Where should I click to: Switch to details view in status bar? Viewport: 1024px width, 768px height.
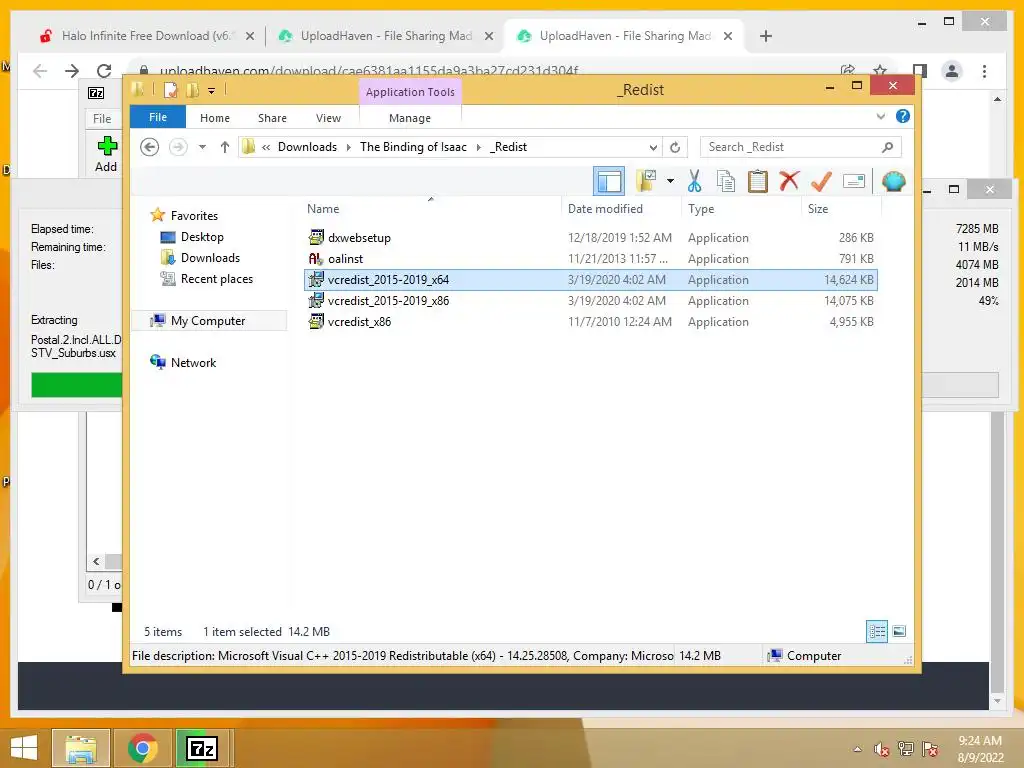tap(876, 632)
